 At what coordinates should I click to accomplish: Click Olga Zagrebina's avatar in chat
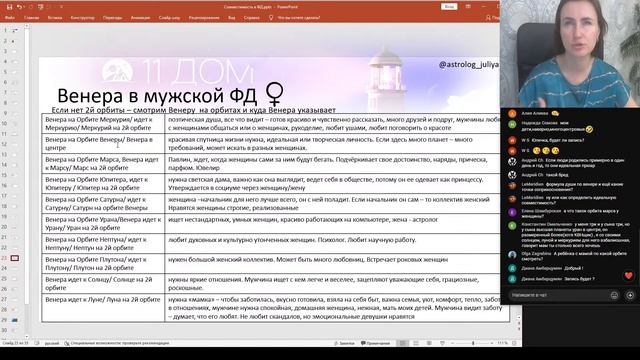pyautogui.click(x=512, y=255)
